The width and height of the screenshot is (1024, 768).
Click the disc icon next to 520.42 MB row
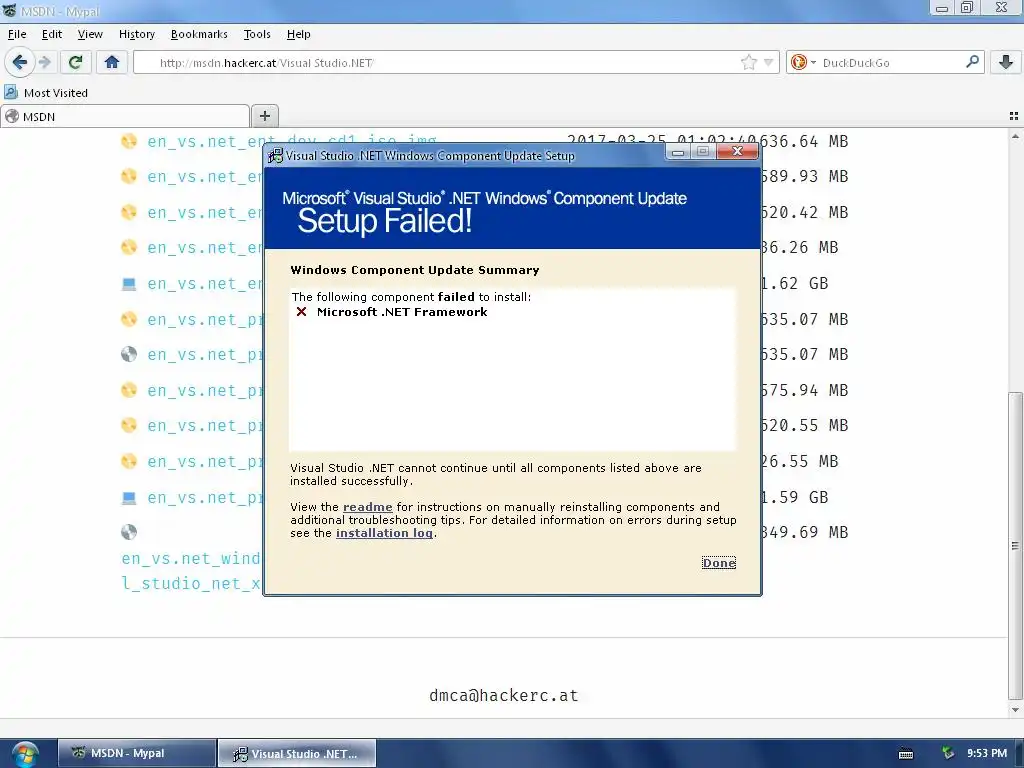129,212
